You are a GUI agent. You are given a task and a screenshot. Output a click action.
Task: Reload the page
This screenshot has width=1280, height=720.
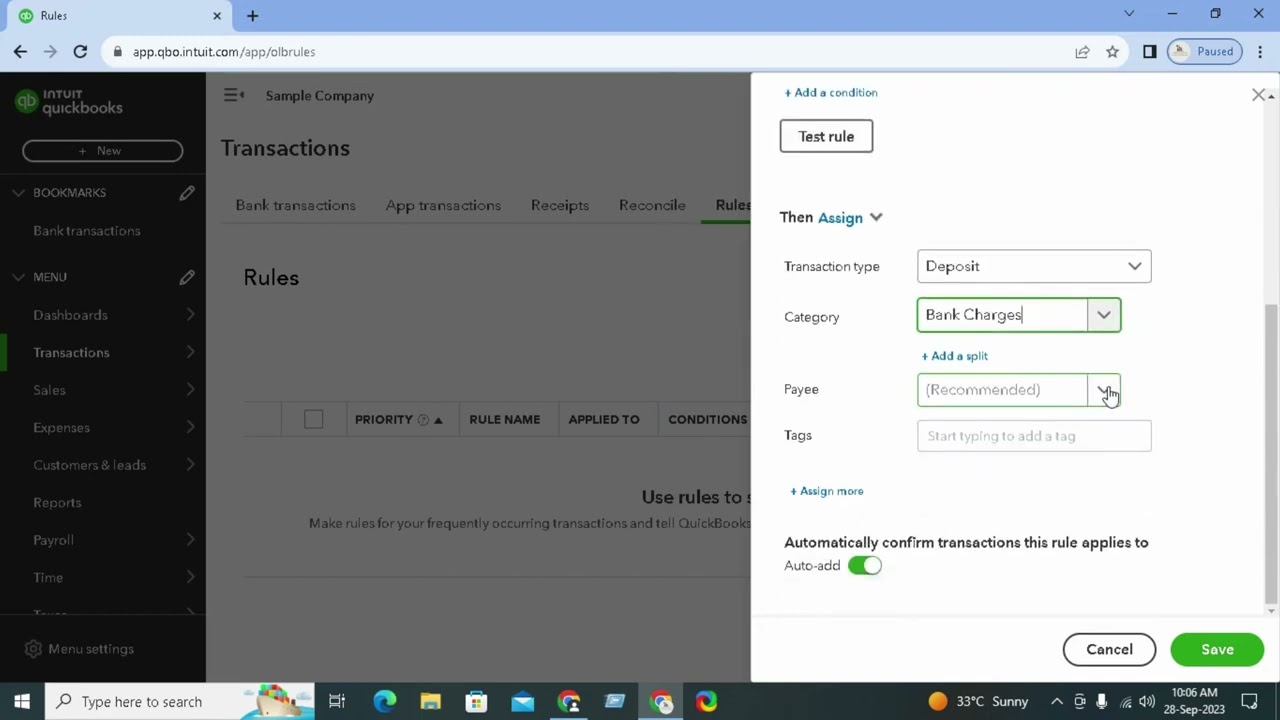point(80,51)
